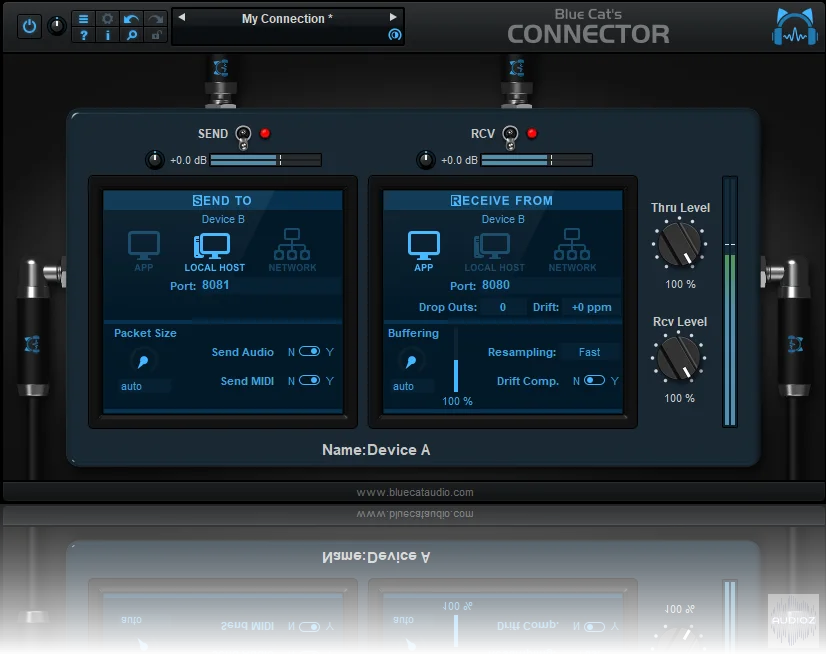Click the Thru Level 100 % value

(x=680, y=285)
